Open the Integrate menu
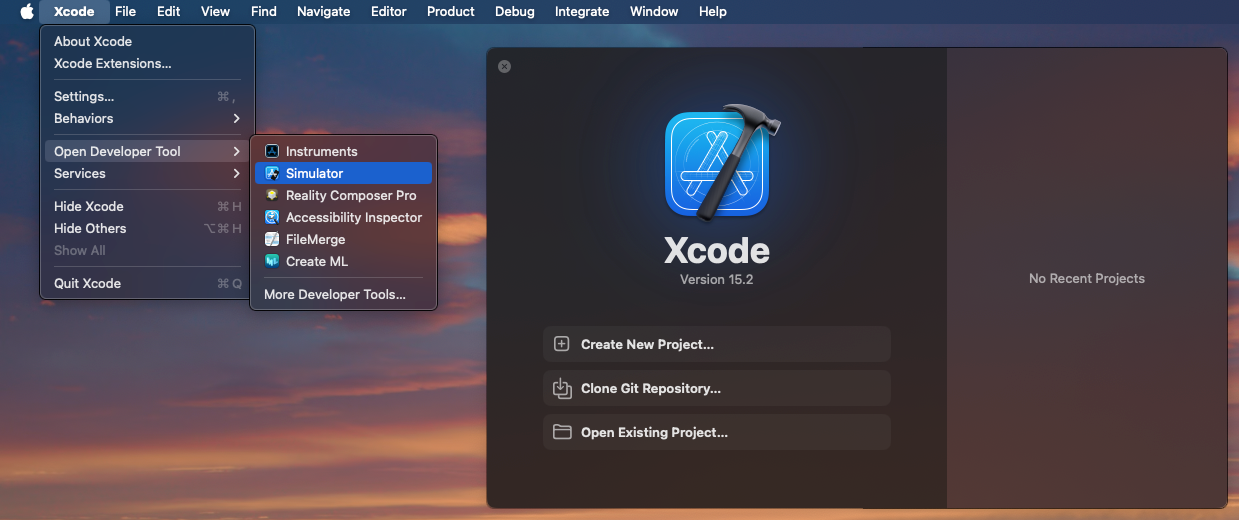Viewport: 1239px width, 520px height. (582, 12)
